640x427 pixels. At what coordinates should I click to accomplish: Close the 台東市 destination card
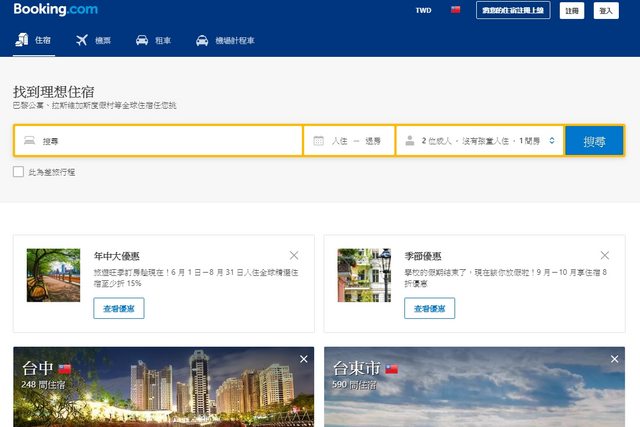(615, 359)
